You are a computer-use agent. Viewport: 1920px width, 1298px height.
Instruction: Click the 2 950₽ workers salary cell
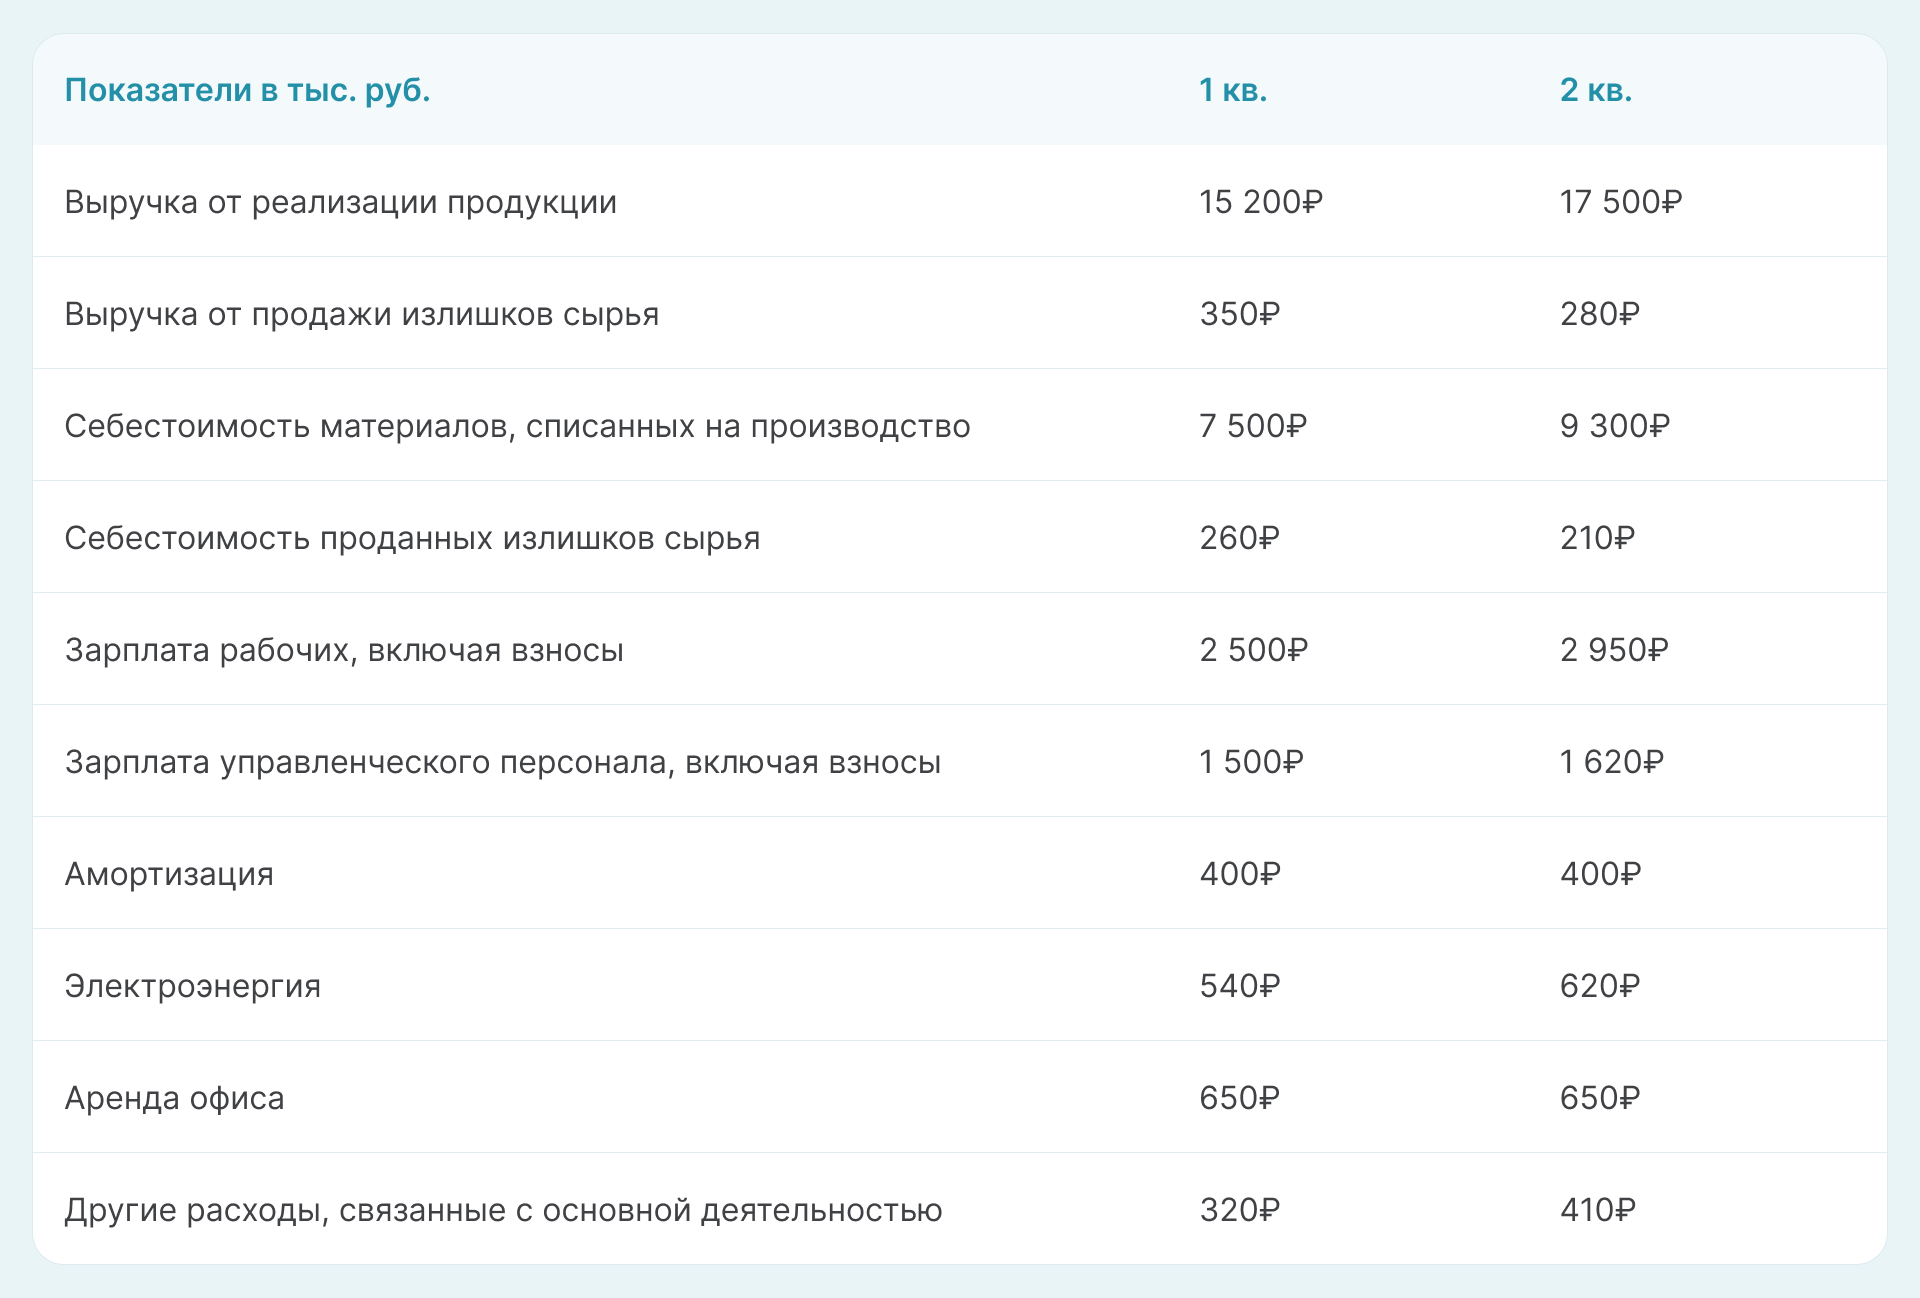tap(1613, 650)
